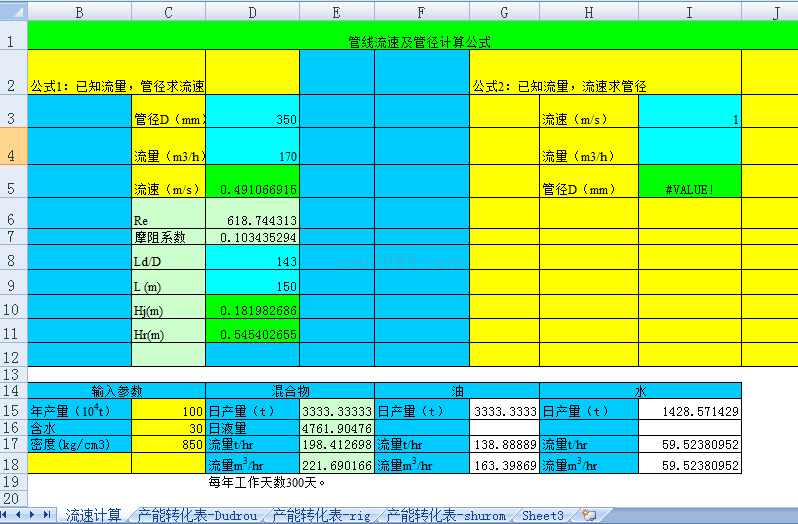Switch to the 产能转化表-Dudrou sheet tab
The height and width of the screenshot is (524, 798).
(196, 515)
